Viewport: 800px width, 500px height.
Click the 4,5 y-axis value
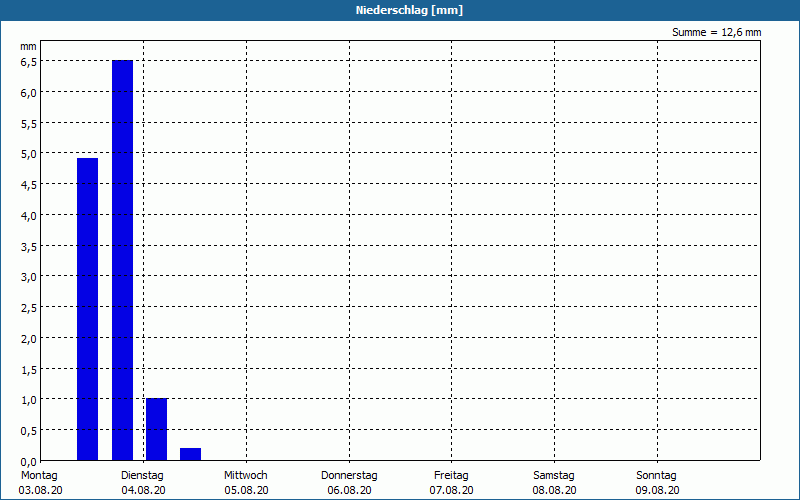(29, 185)
